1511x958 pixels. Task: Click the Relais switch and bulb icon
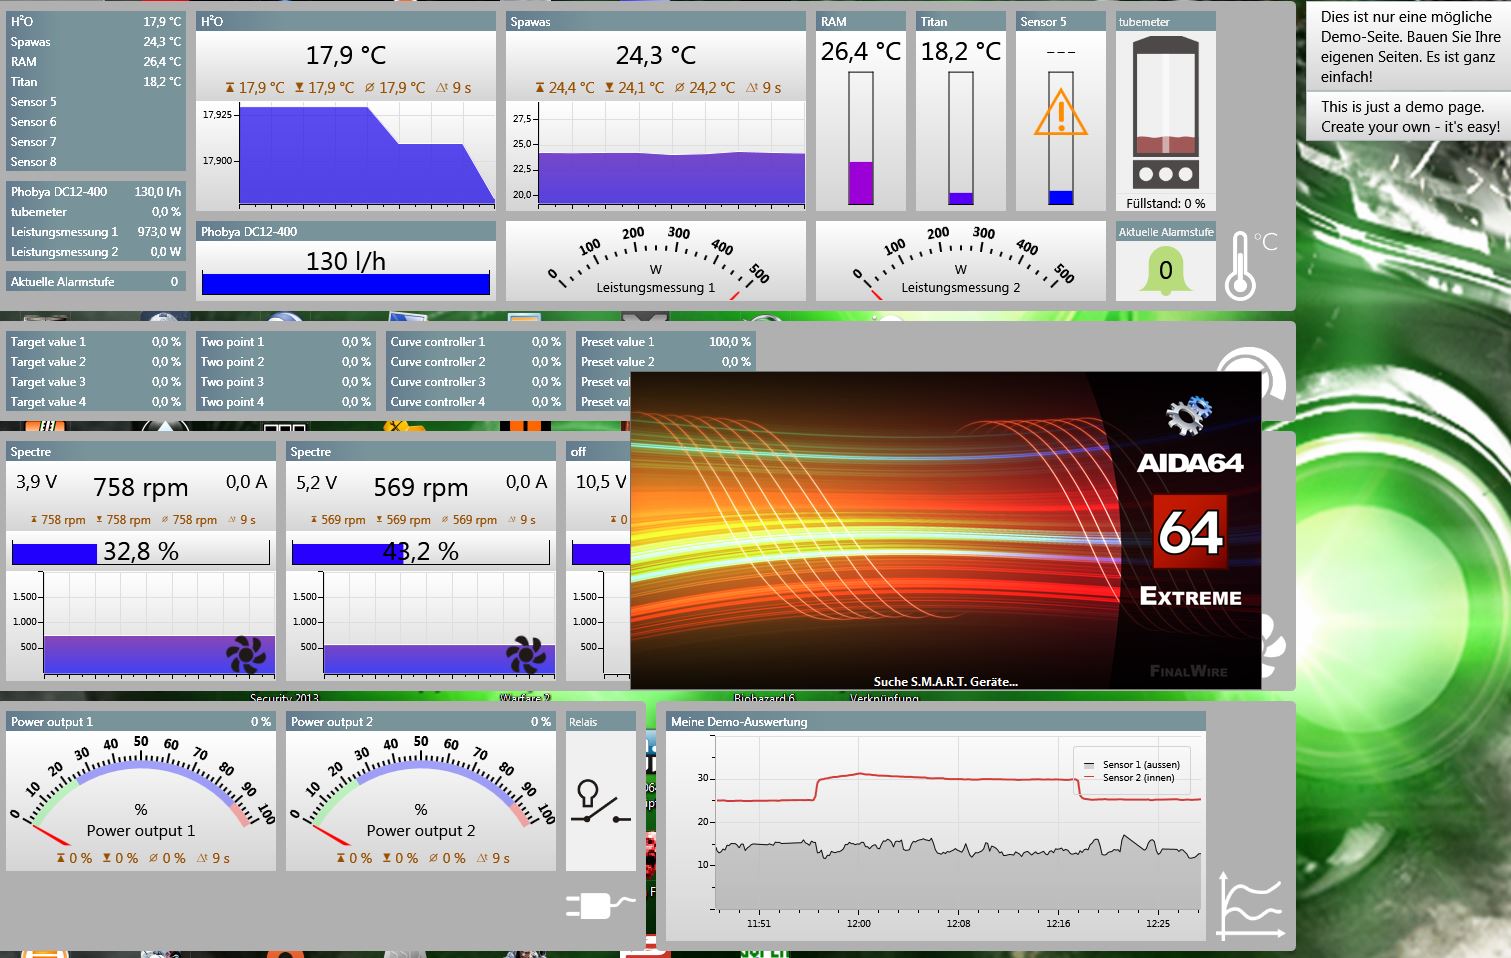point(600,801)
